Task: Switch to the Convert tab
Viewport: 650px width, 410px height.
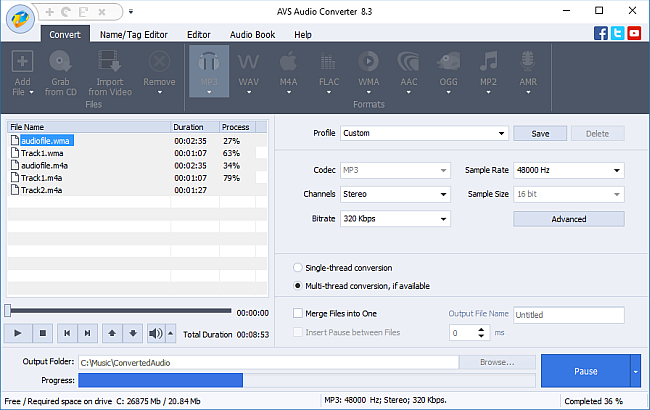Action: (65, 35)
